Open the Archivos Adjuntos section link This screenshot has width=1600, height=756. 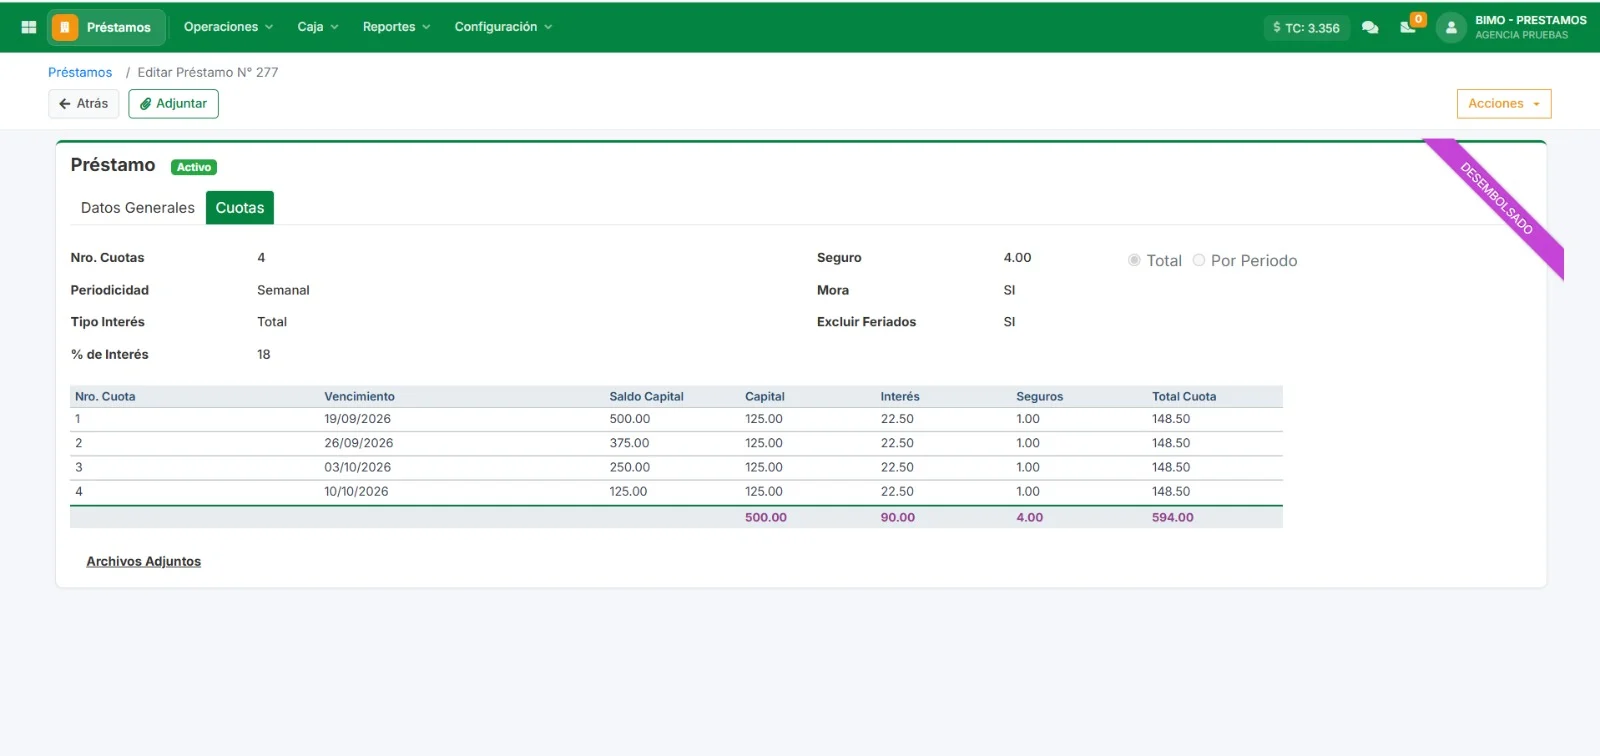pos(144,562)
